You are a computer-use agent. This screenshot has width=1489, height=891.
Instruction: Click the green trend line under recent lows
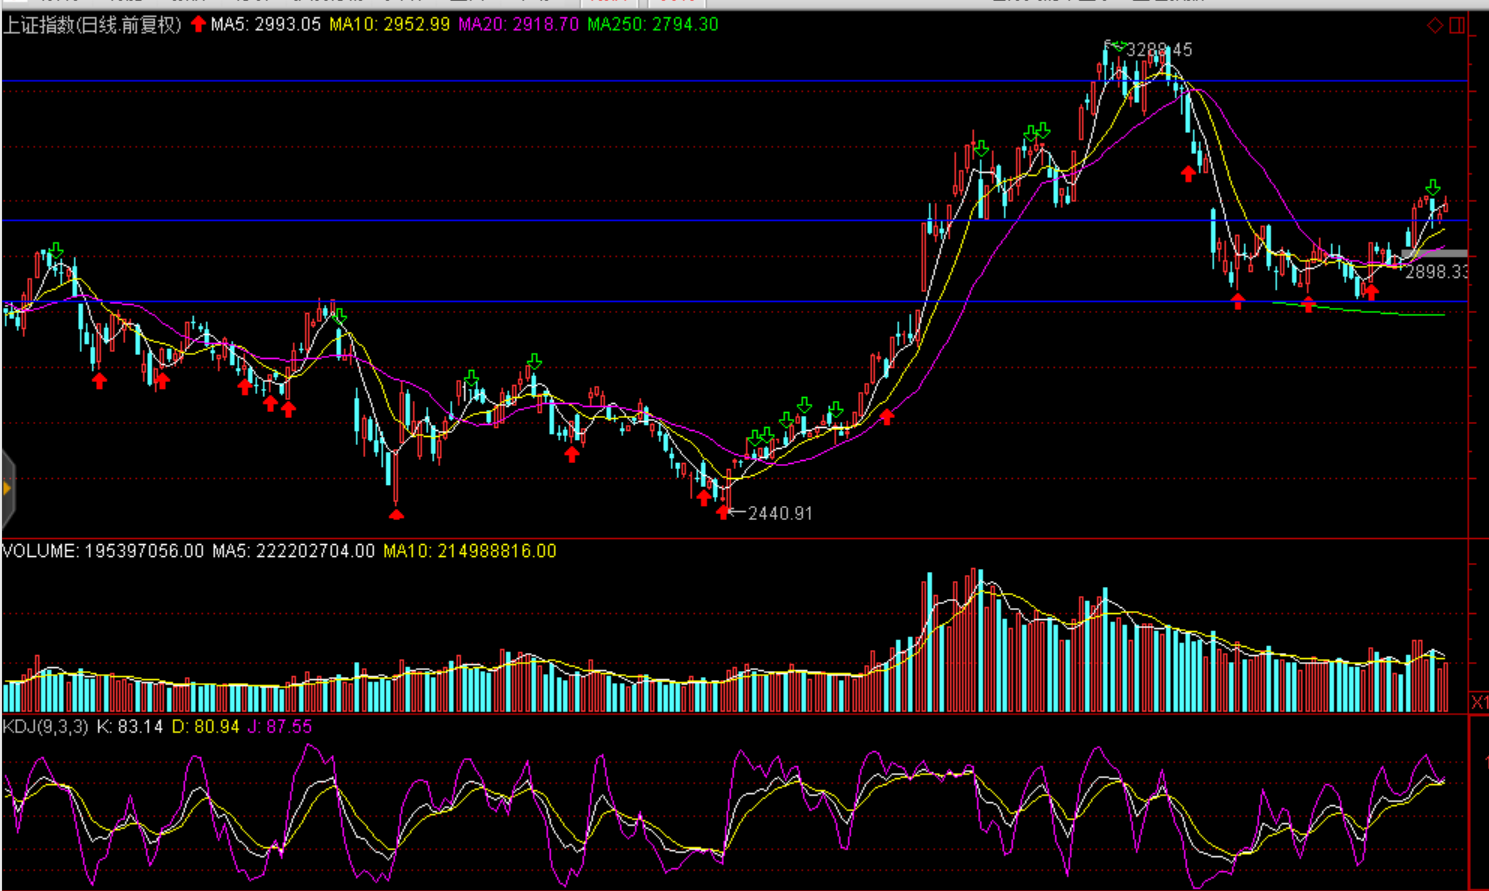1380,312
